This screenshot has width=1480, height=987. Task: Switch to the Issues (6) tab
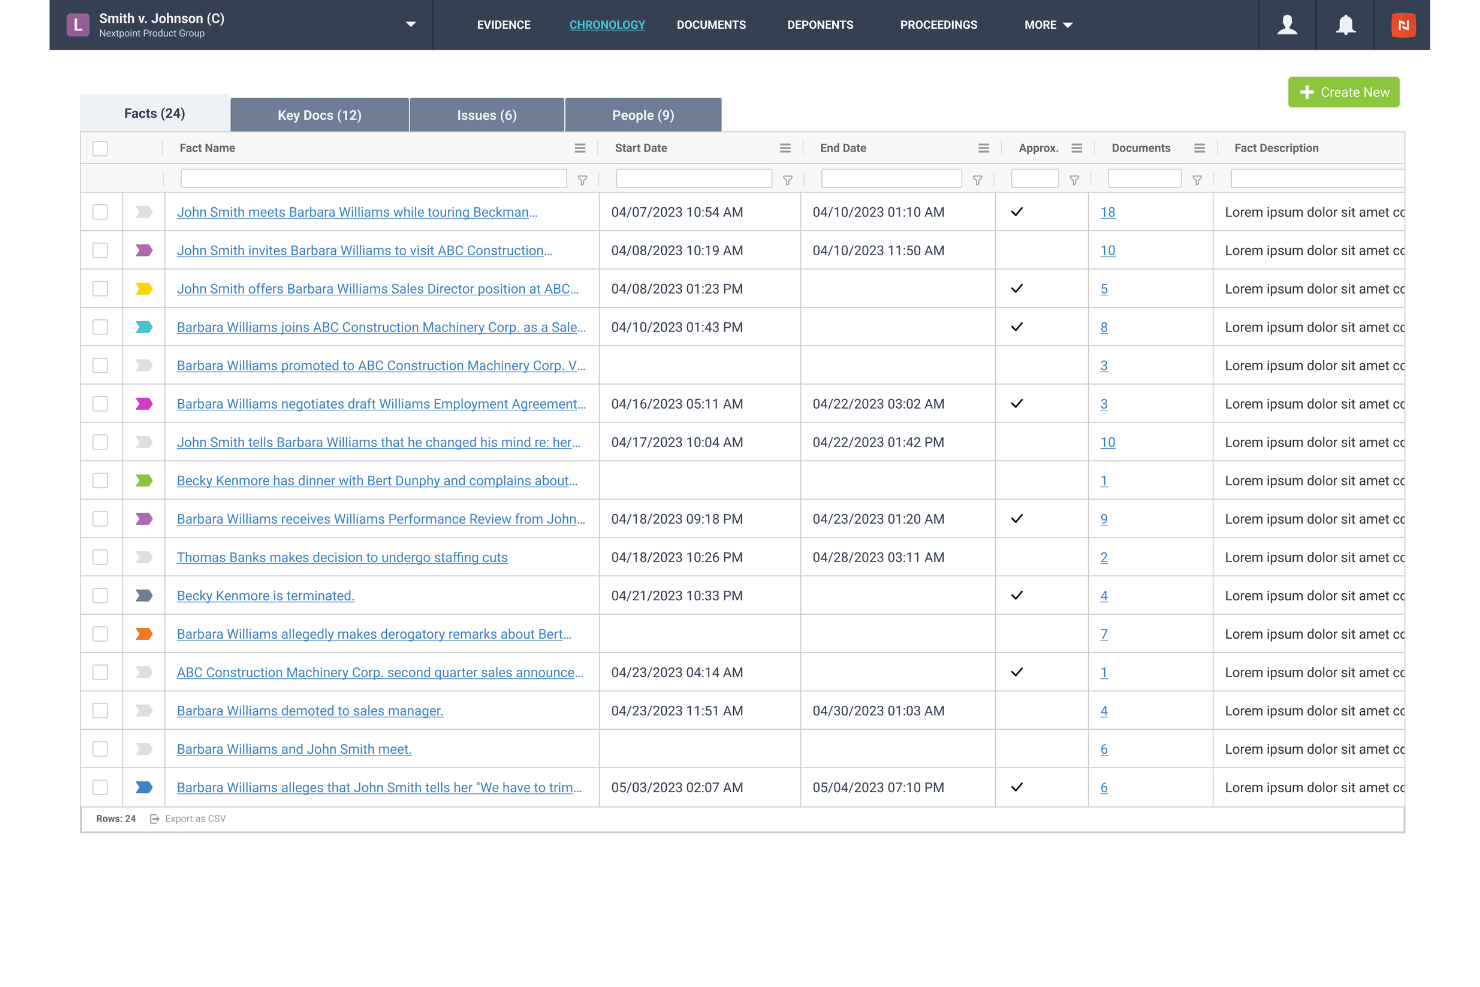coord(487,115)
